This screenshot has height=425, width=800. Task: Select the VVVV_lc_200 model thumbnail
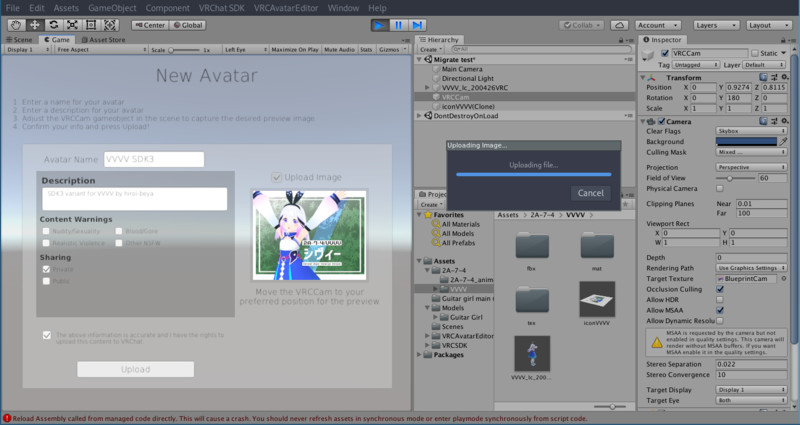coord(532,353)
